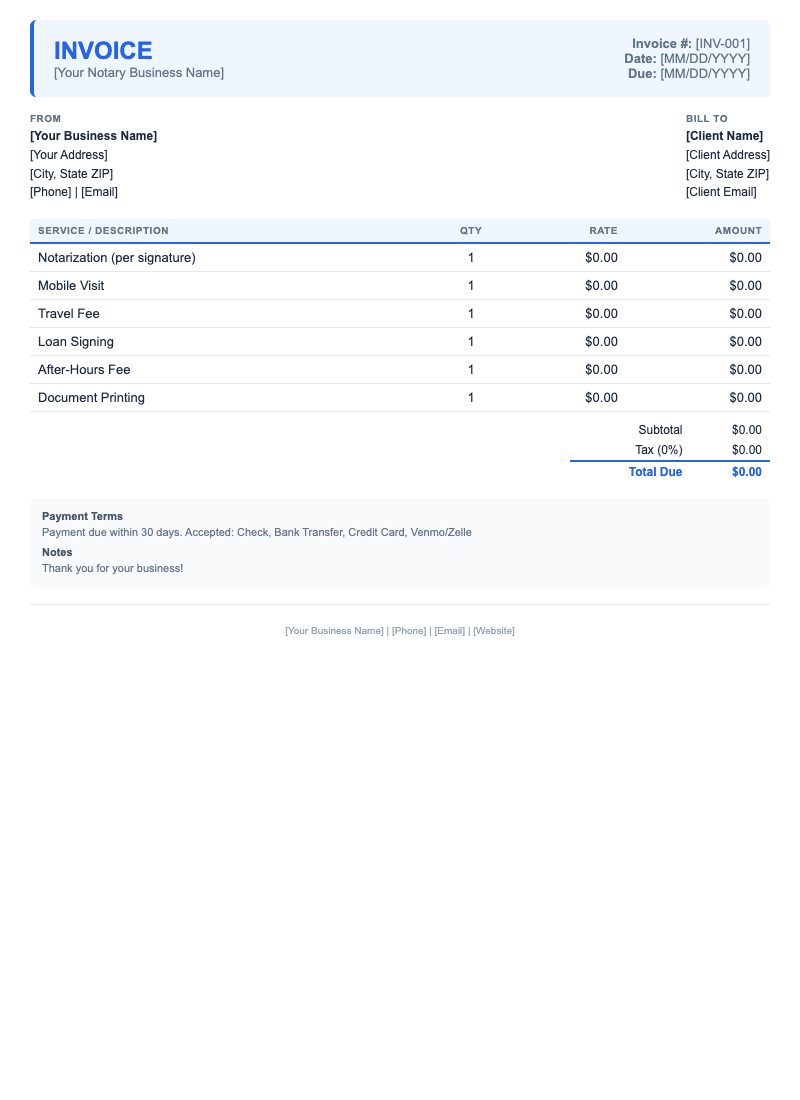Click the AMOUNT column header
Image resolution: width=800 pixels, height=1100 pixels.
pyautogui.click(x=738, y=231)
